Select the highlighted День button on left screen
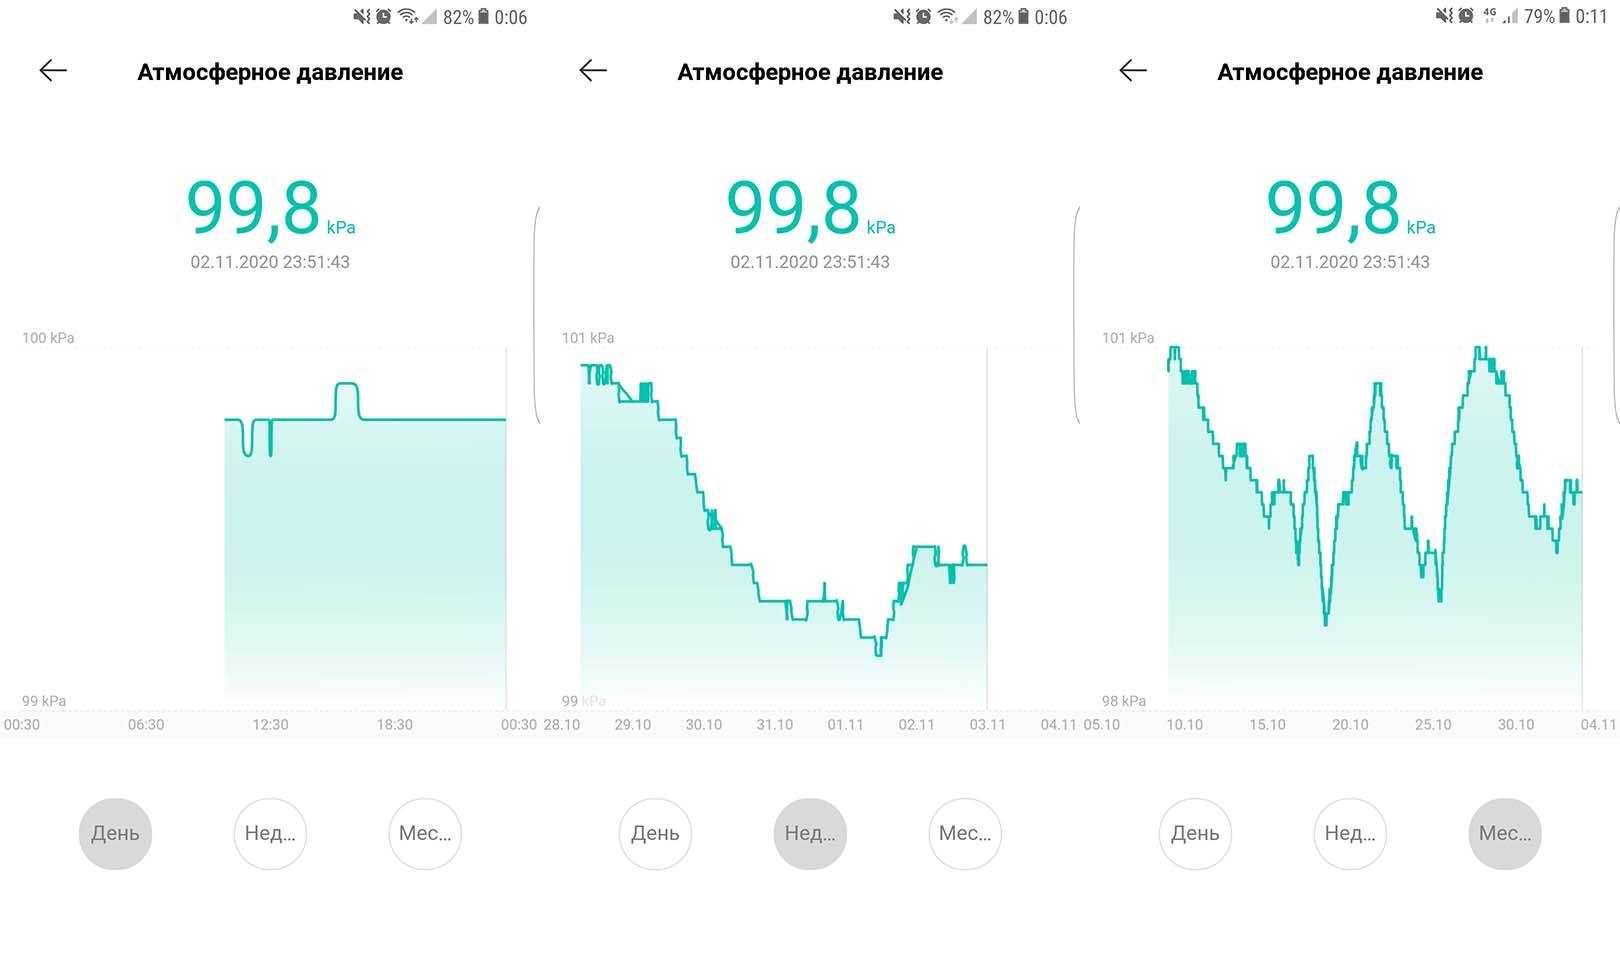The height and width of the screenshot is (960, 1620). [x=115, y=833]
